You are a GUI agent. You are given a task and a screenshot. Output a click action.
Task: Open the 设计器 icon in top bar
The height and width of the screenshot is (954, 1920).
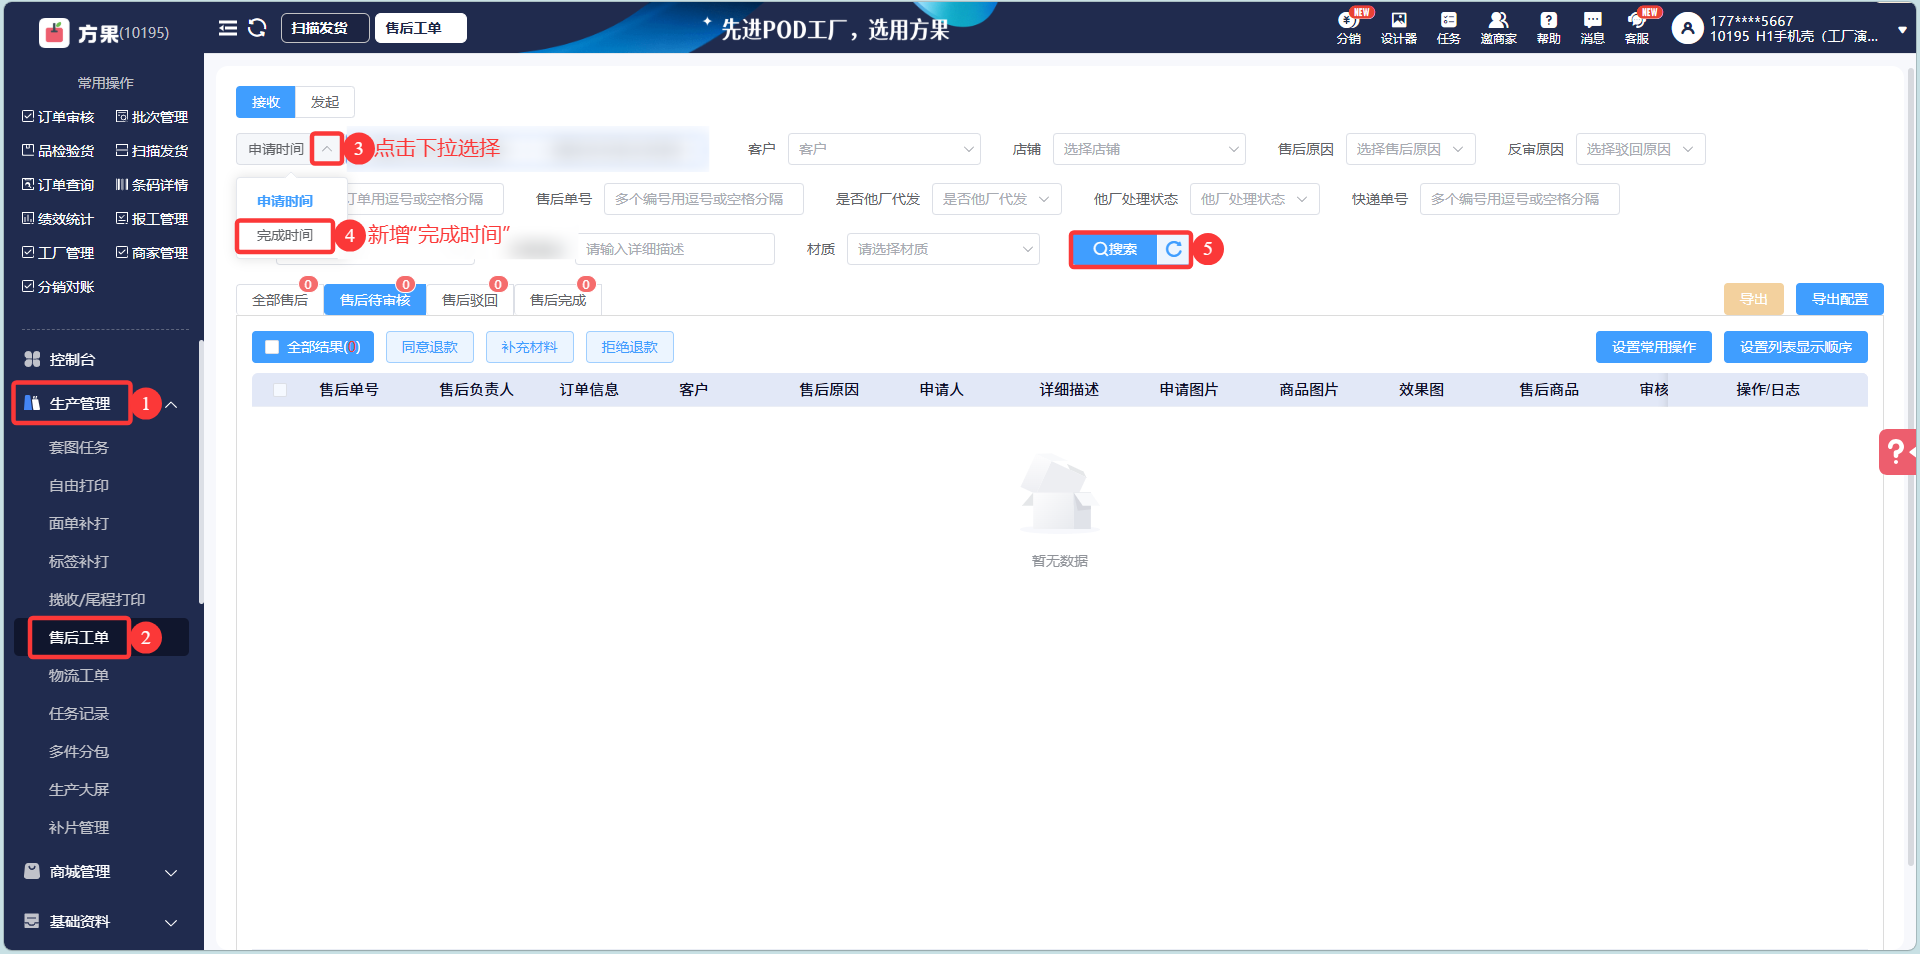(1398, 27)
